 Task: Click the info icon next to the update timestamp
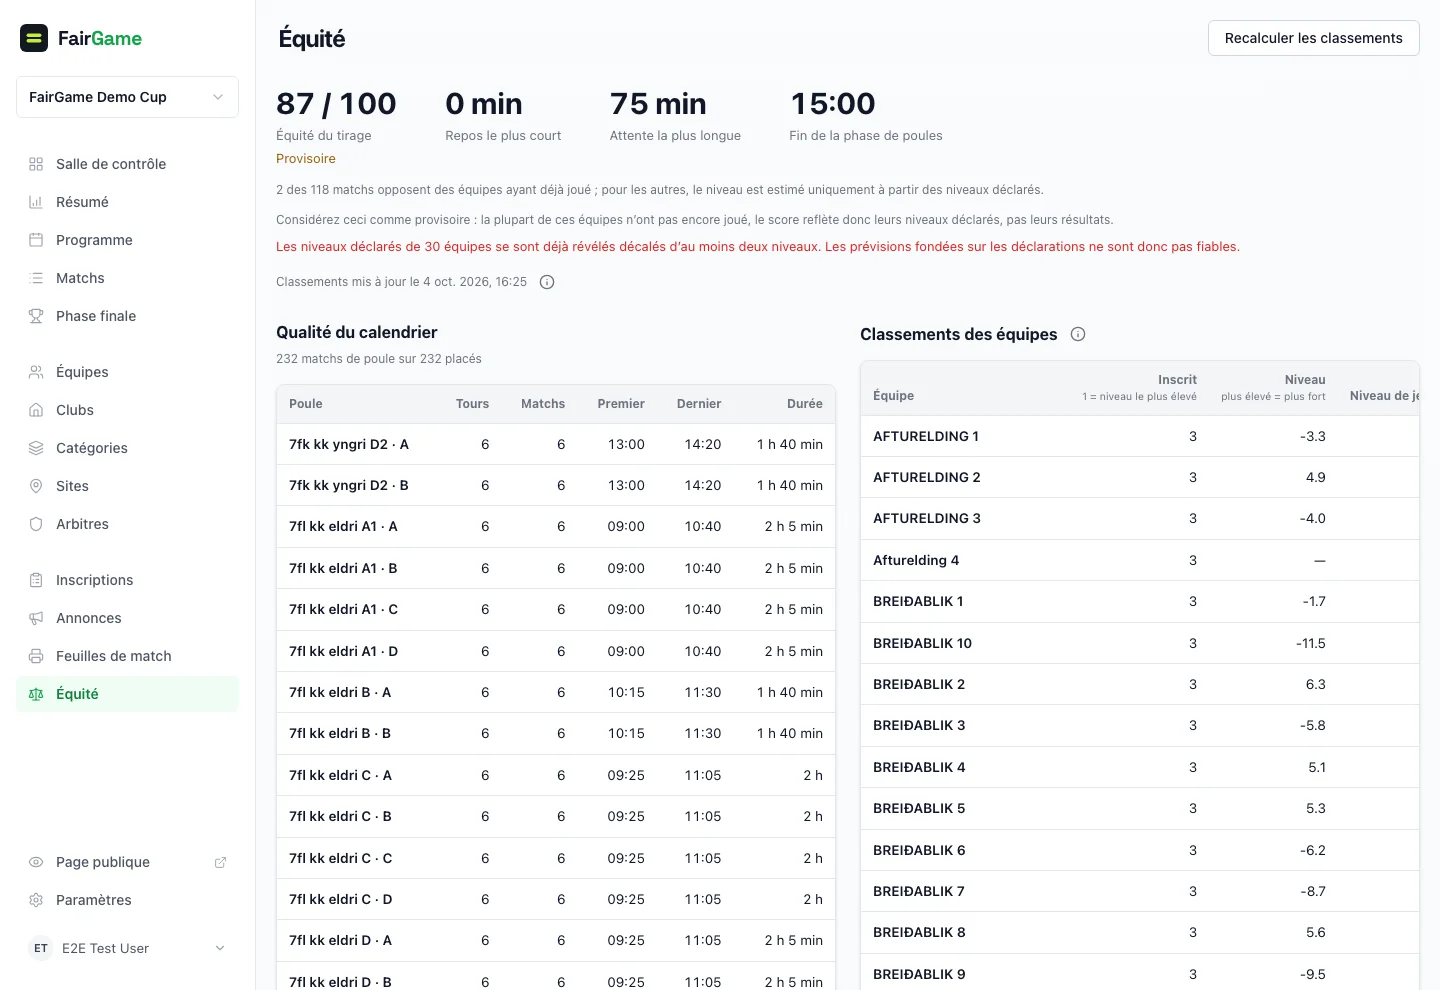point(547,282)
